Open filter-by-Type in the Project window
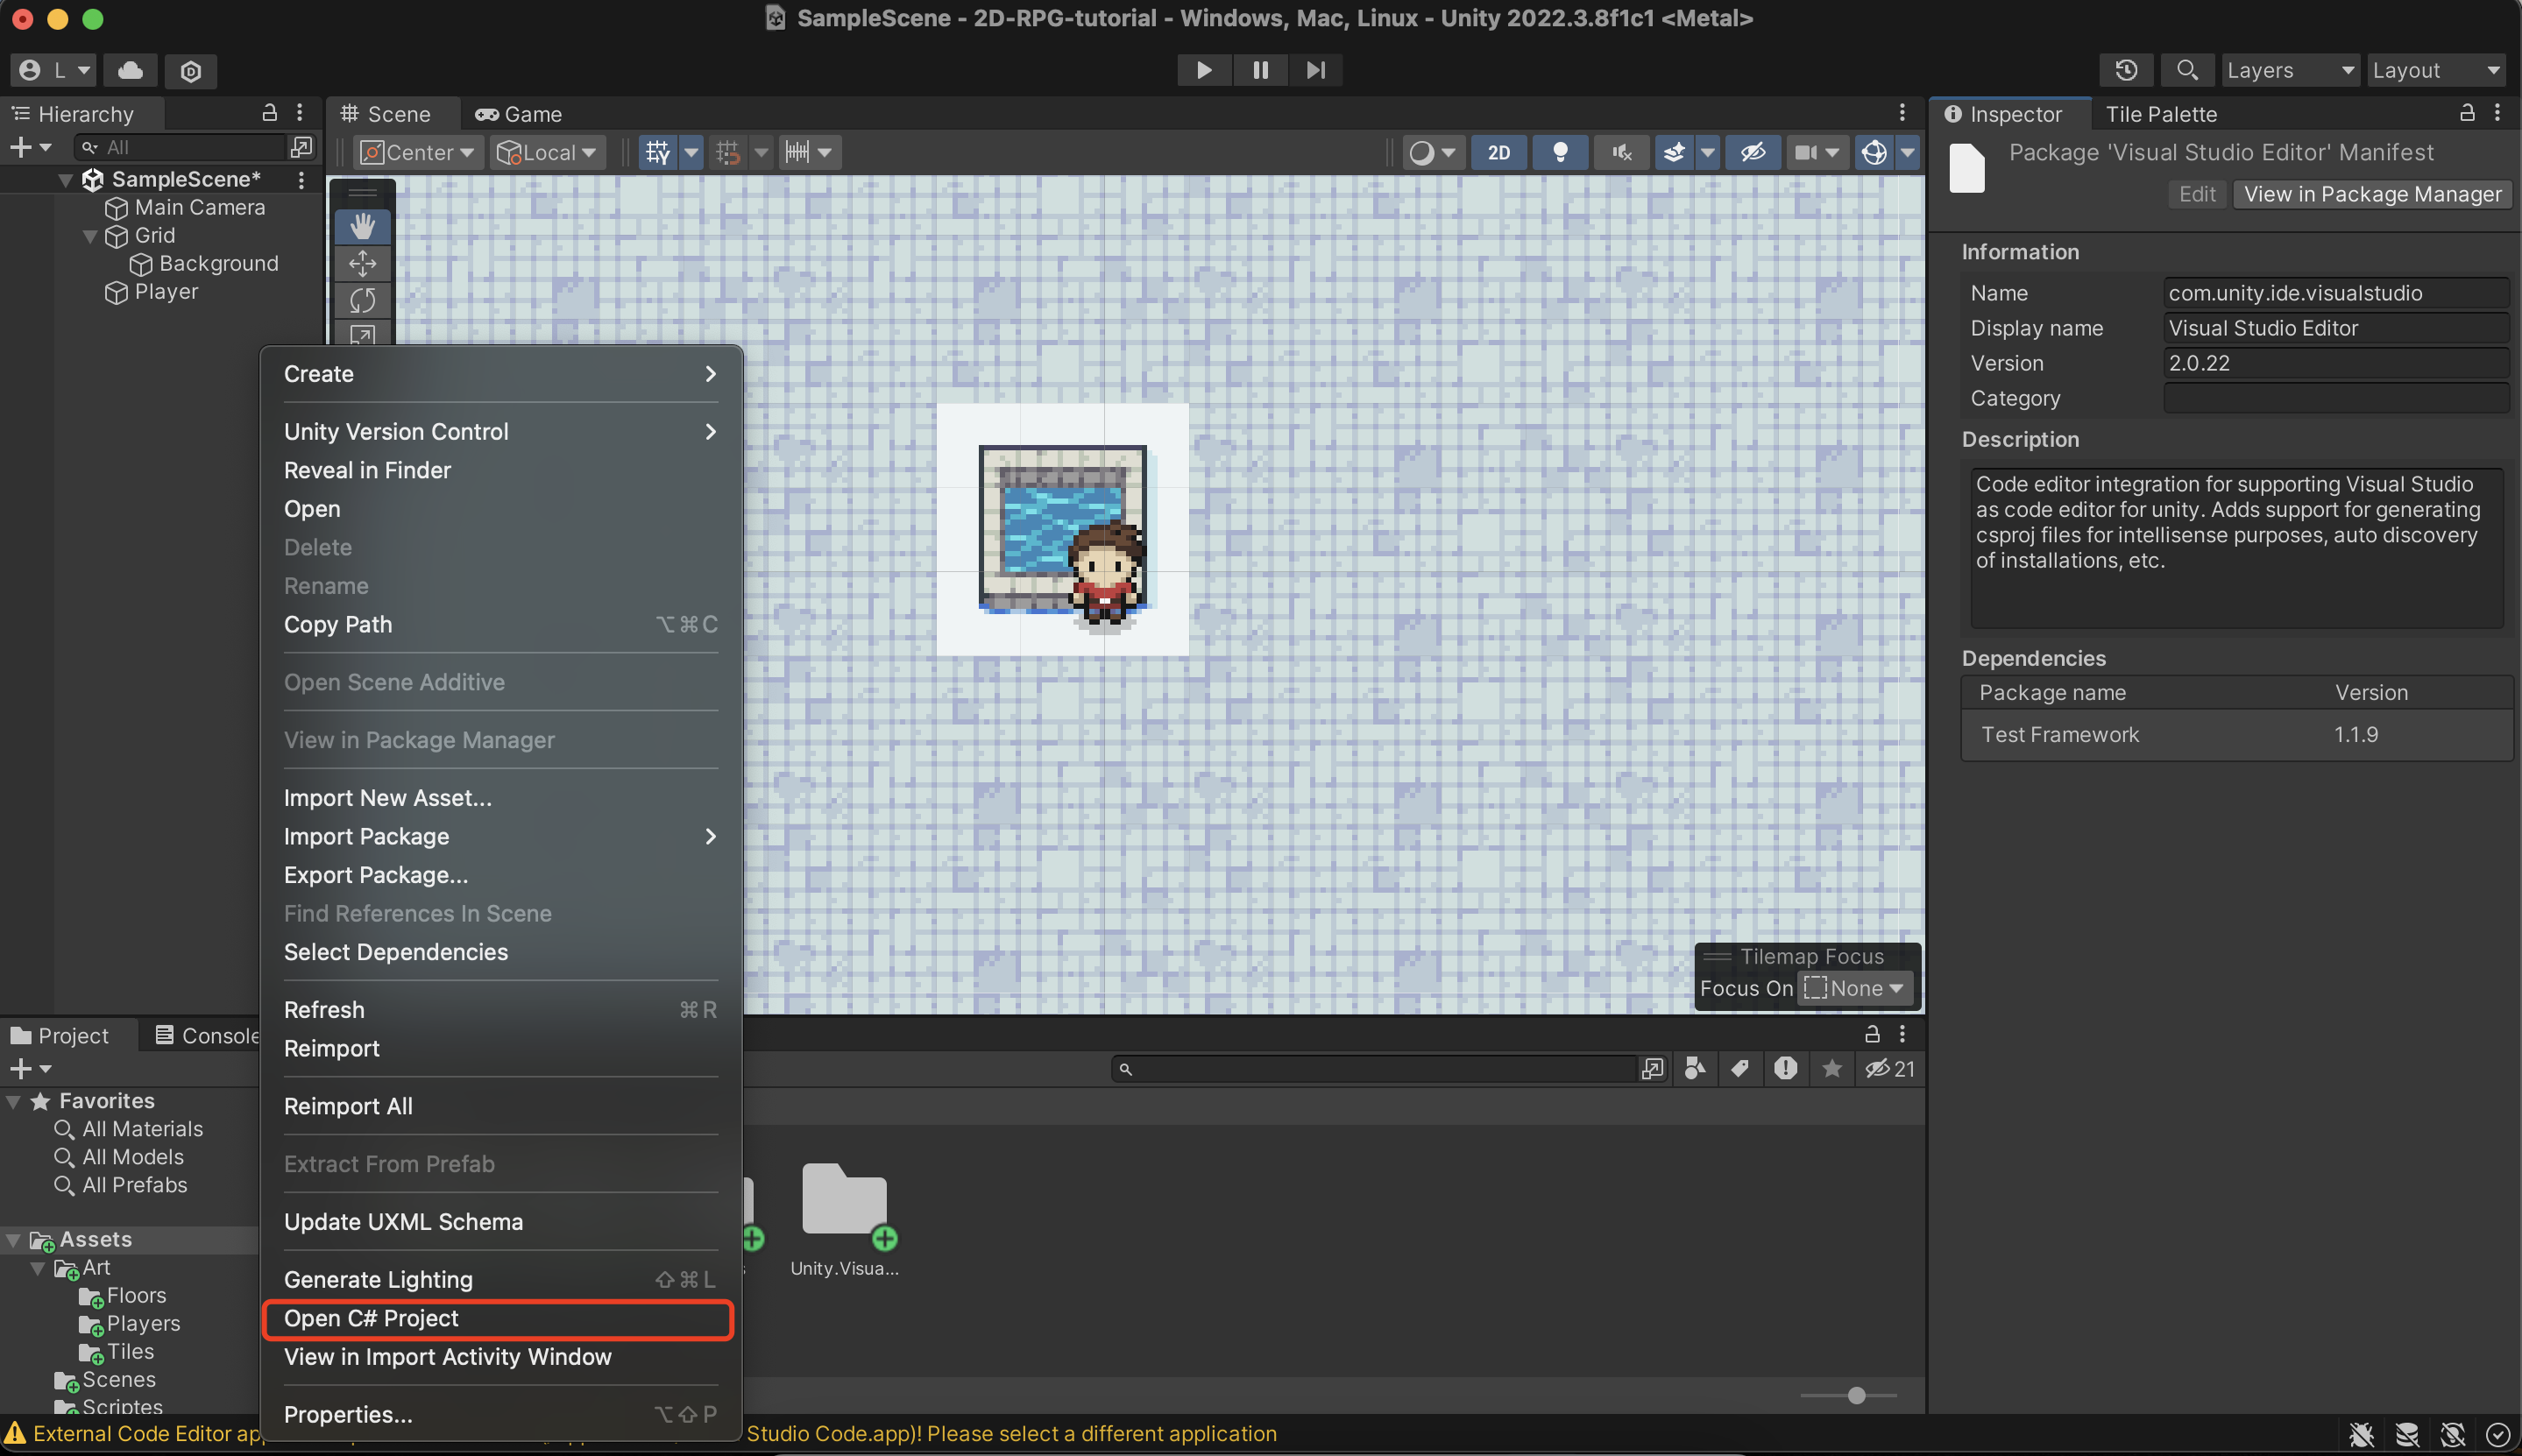 (1694, 1068)
